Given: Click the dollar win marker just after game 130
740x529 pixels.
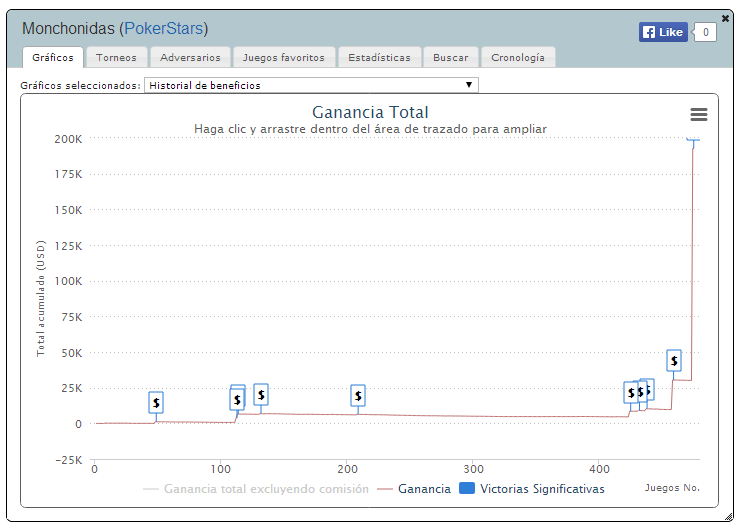Looking at the screenshot, I should click(x=261, y=395).
